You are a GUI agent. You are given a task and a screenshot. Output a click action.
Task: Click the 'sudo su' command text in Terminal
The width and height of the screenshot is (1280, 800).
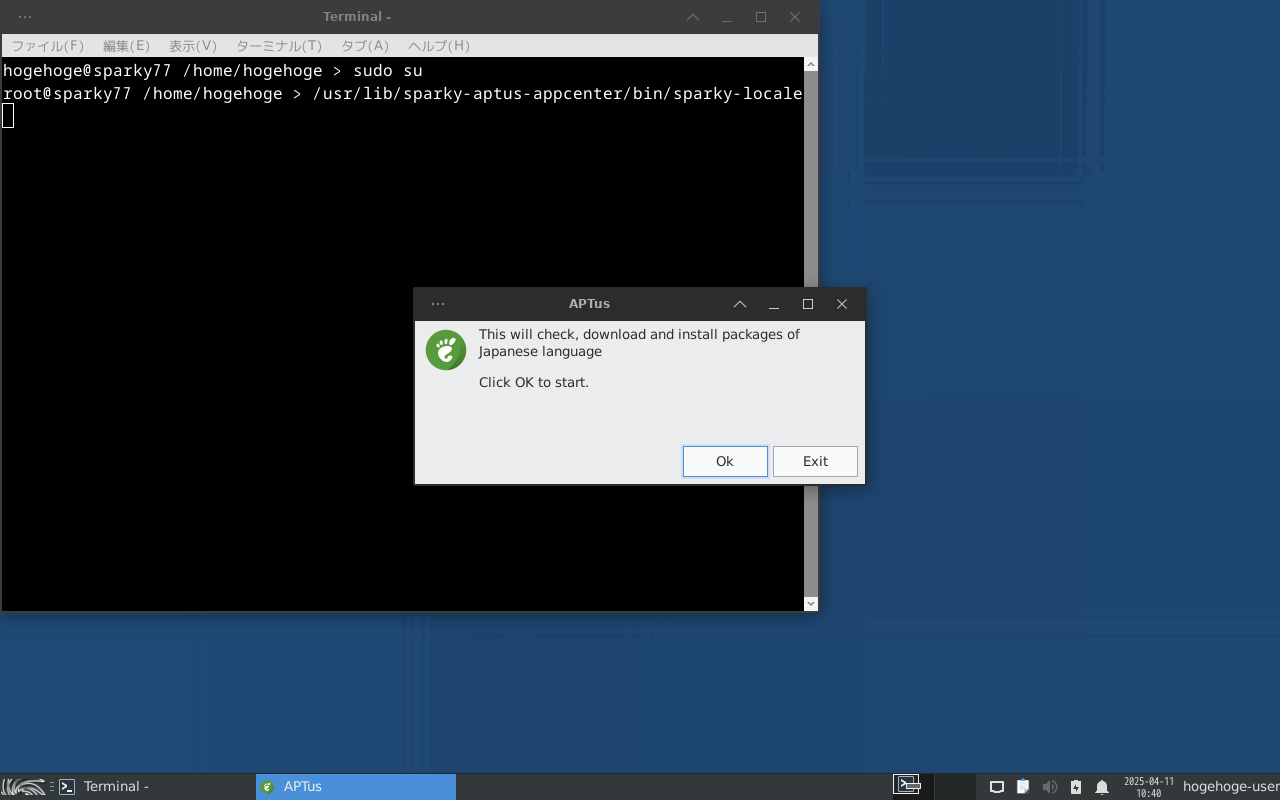point(388,71)
